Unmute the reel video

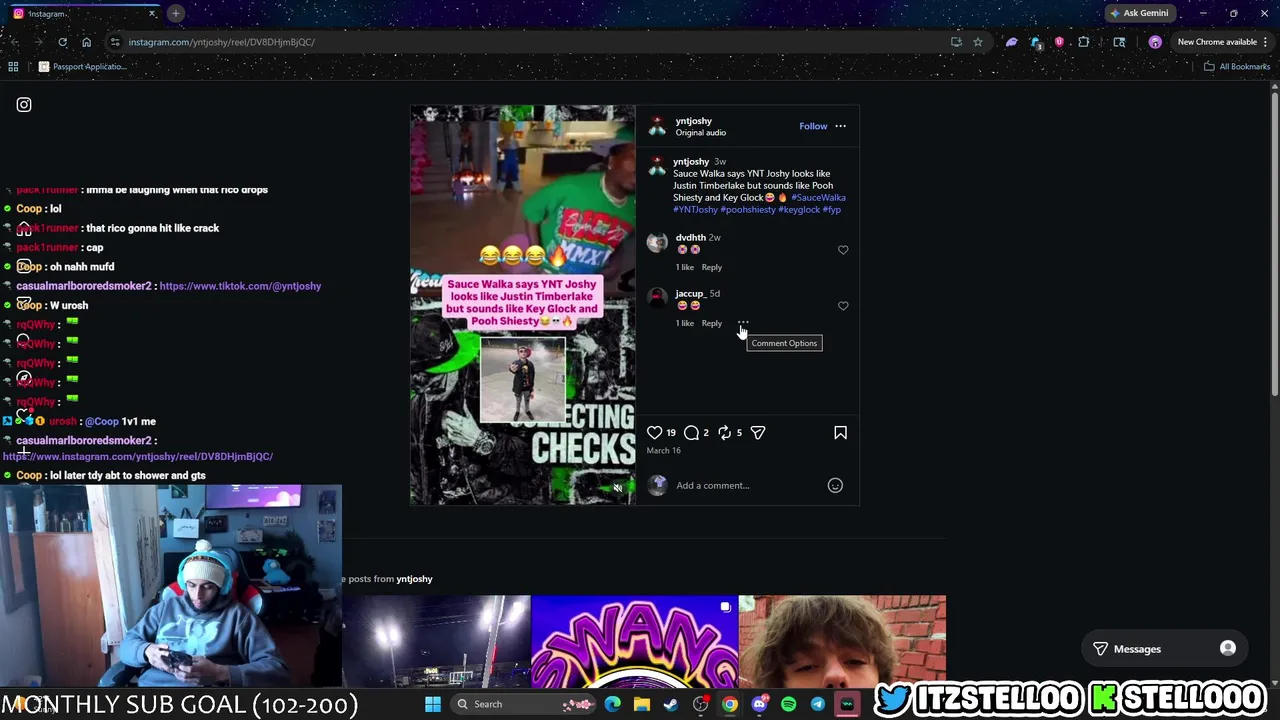pyautogui.click(x=617, y=488)
